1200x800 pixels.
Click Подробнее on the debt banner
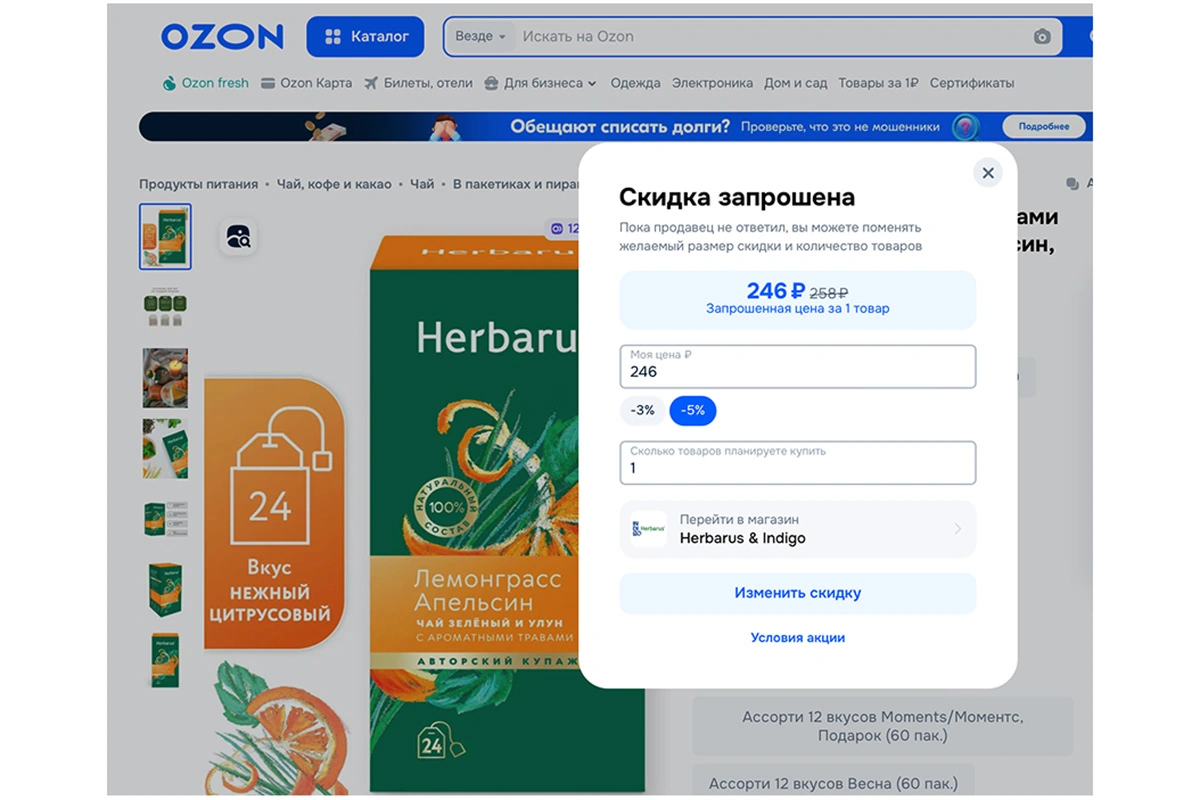(x=1044, y=127)
